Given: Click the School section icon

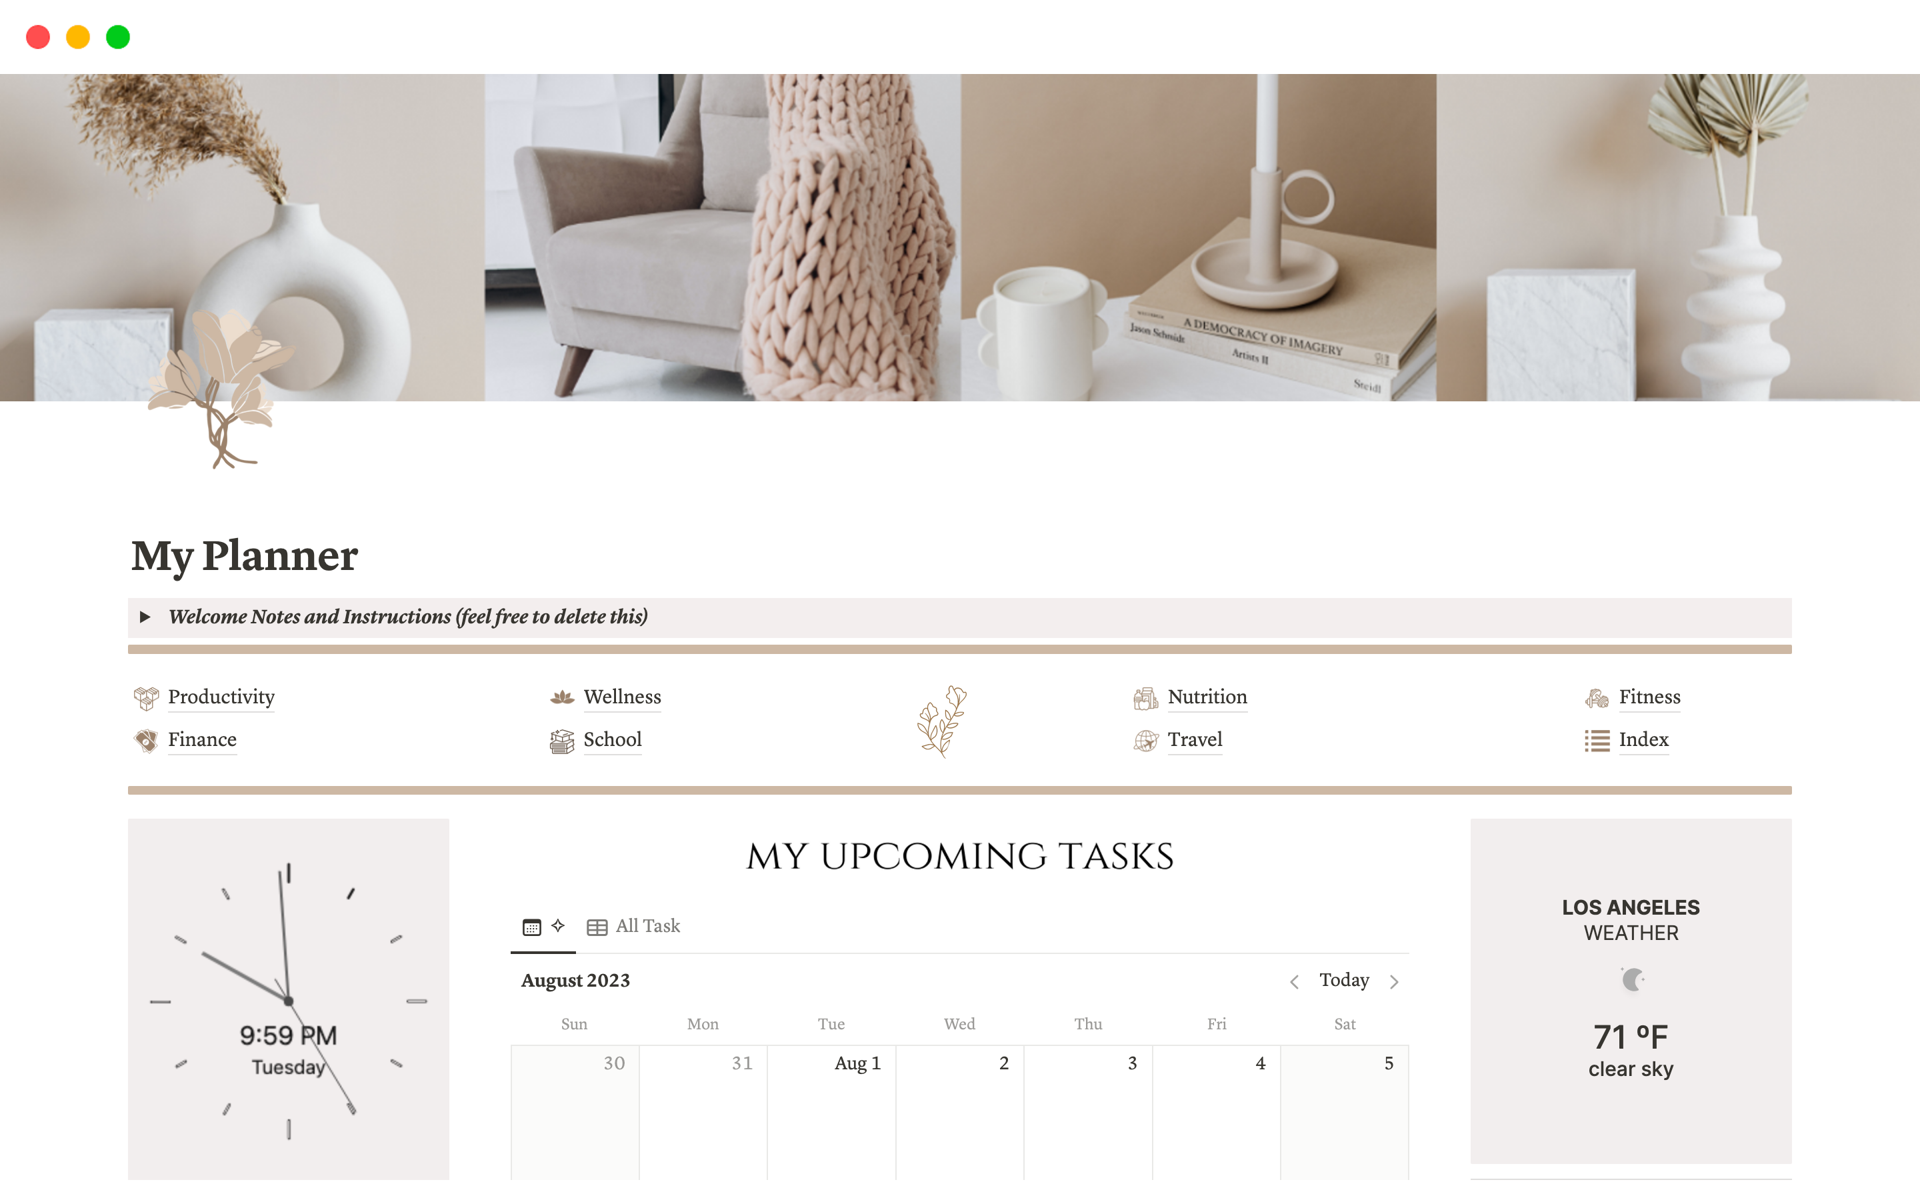Looking at the screenshot, I should [x=561, y=738].
